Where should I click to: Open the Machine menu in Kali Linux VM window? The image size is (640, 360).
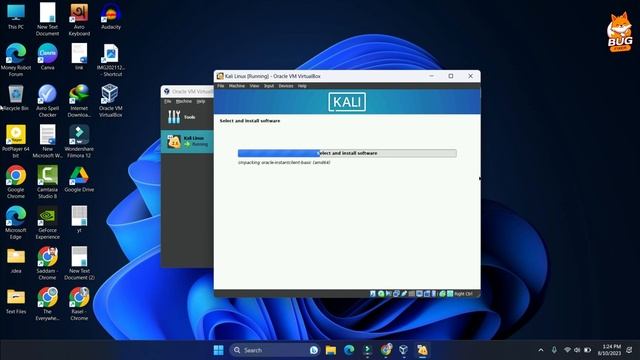tap(237, 86)
